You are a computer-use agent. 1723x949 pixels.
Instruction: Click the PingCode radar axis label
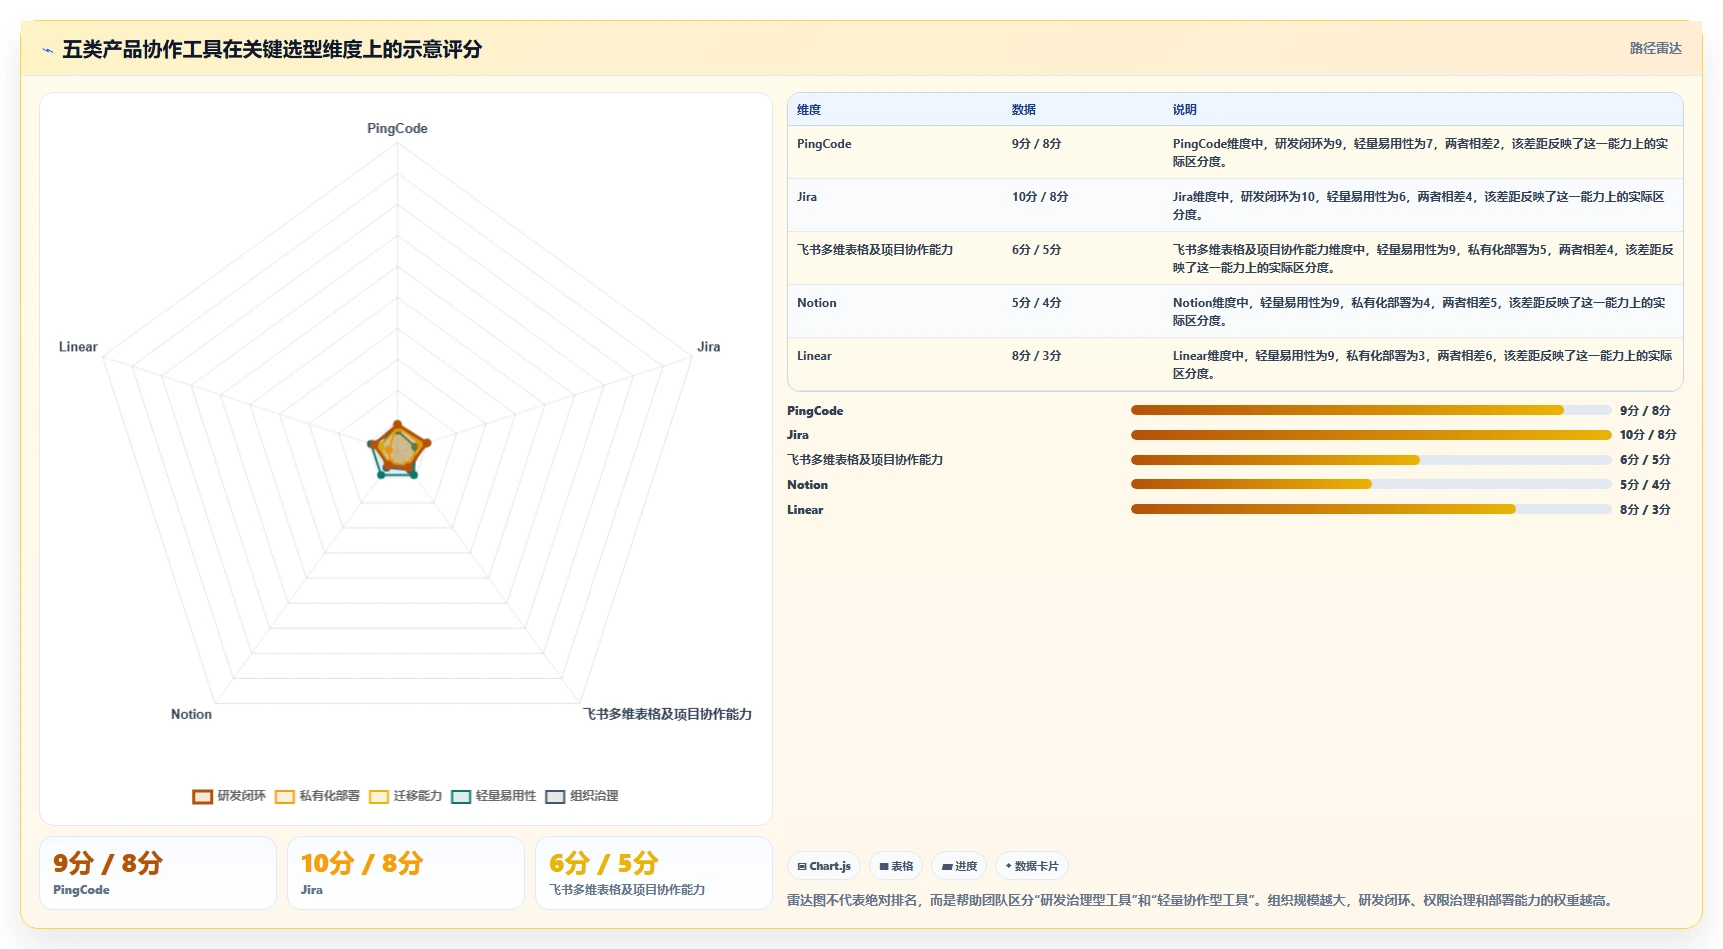click(x=397, y=129)
